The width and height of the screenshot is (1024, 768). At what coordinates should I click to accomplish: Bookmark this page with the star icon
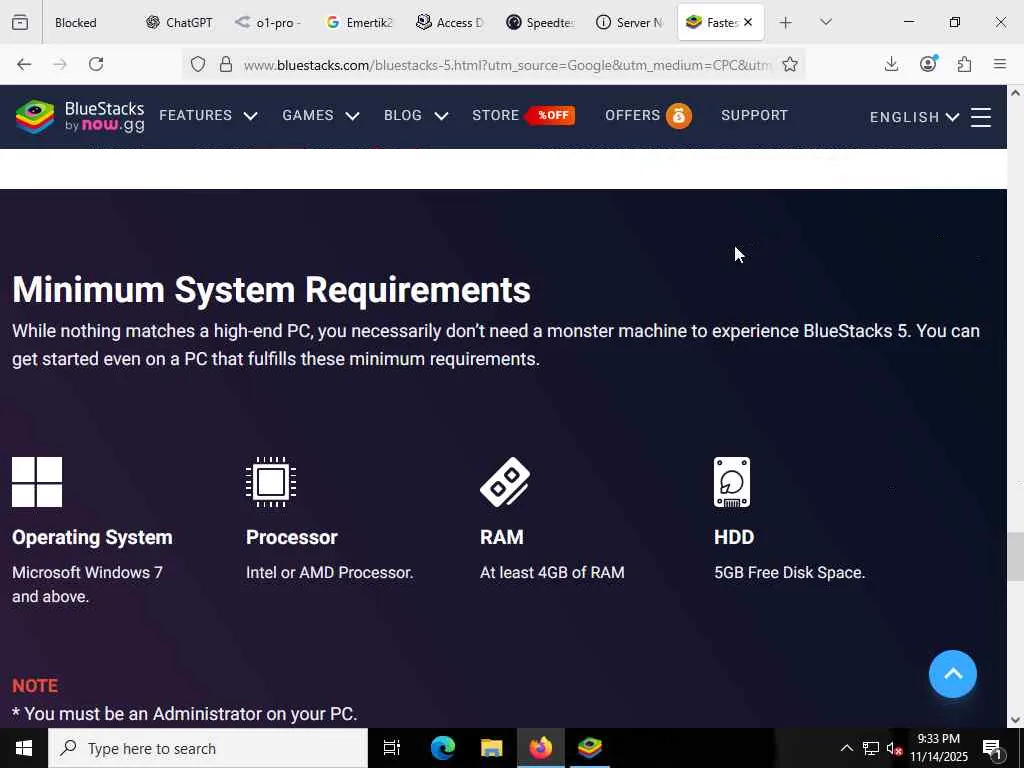pyautogui.click(x=790, y=64)
